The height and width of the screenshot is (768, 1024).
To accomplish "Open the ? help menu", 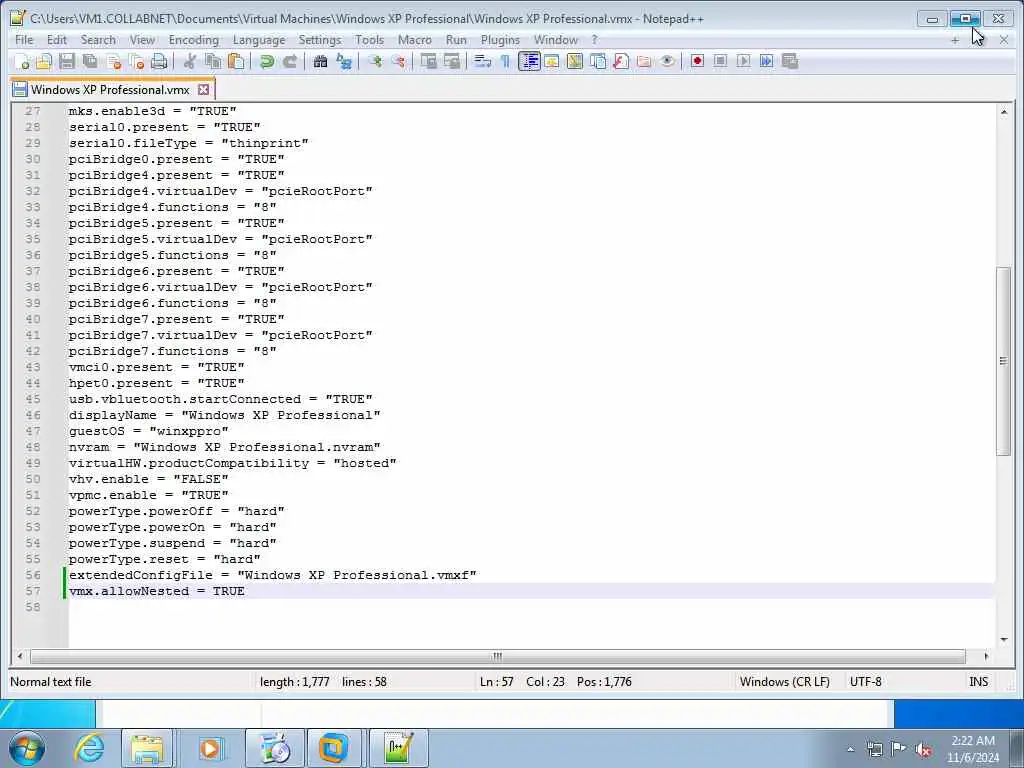I will click(x=594, y=40).
